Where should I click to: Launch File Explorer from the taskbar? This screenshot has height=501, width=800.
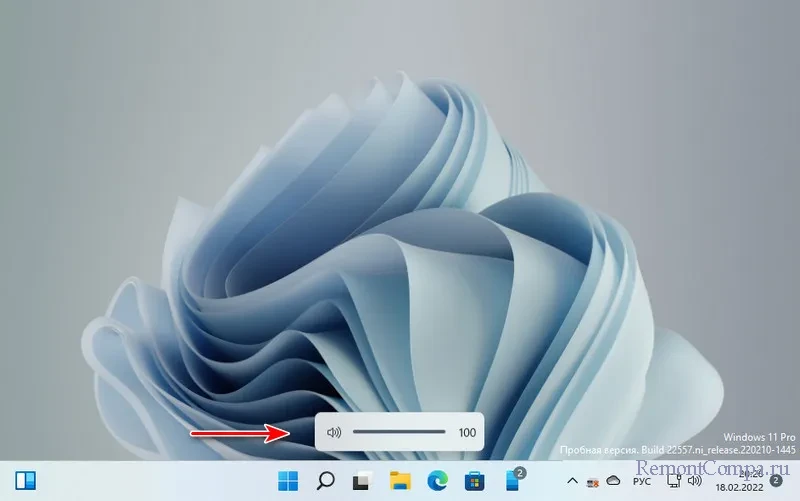pyautogui.click(x=401, y=480)
